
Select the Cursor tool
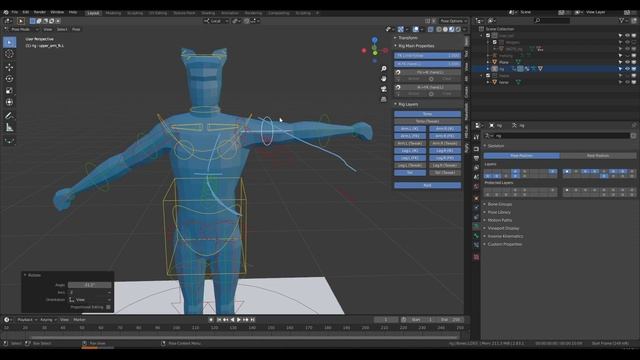tap(9, 54)
